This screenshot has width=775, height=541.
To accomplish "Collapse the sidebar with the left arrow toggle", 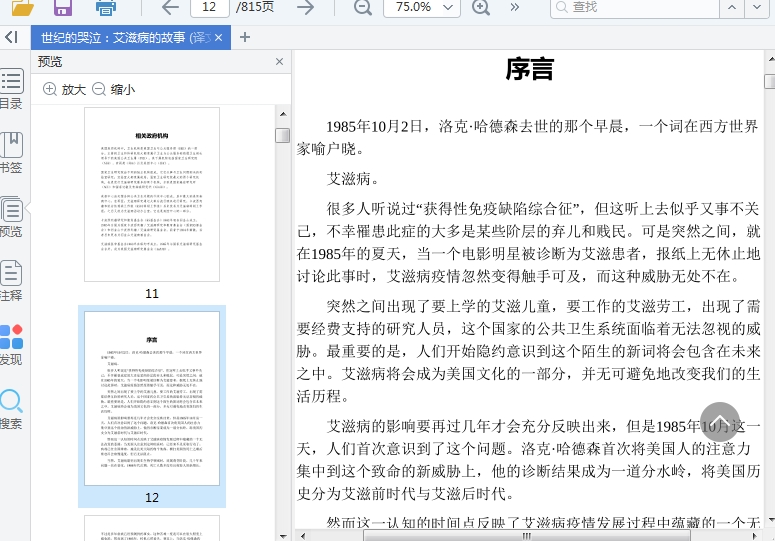I will pos(11,38).
